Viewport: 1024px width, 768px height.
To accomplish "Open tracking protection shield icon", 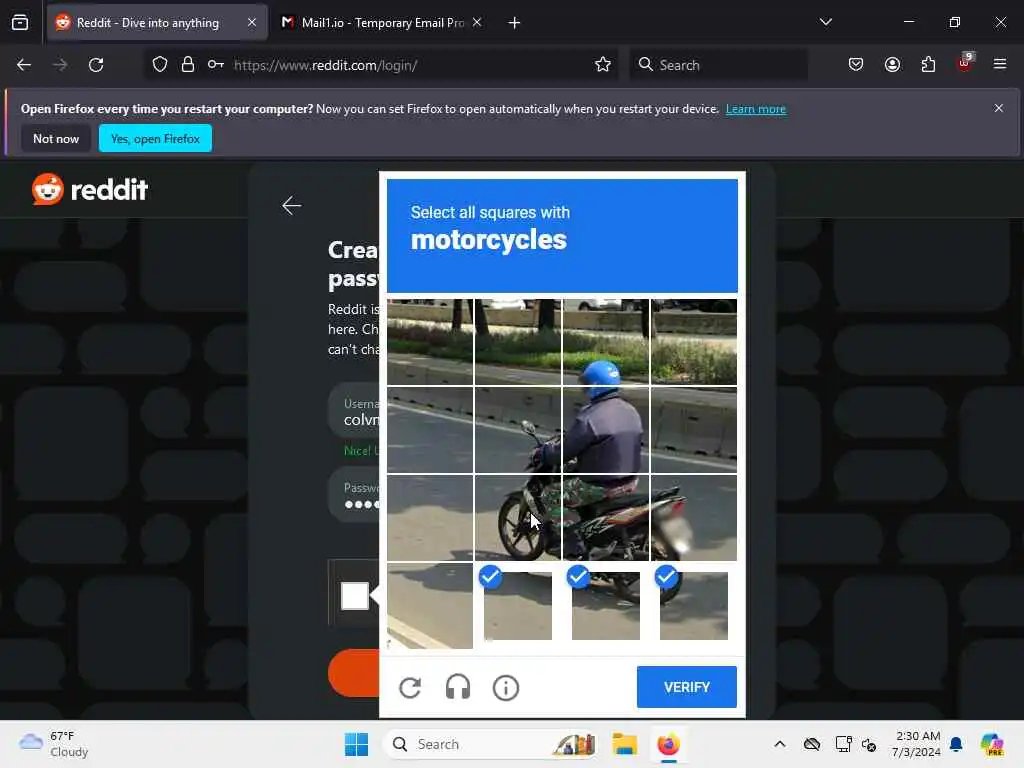I will pos(160,65).
